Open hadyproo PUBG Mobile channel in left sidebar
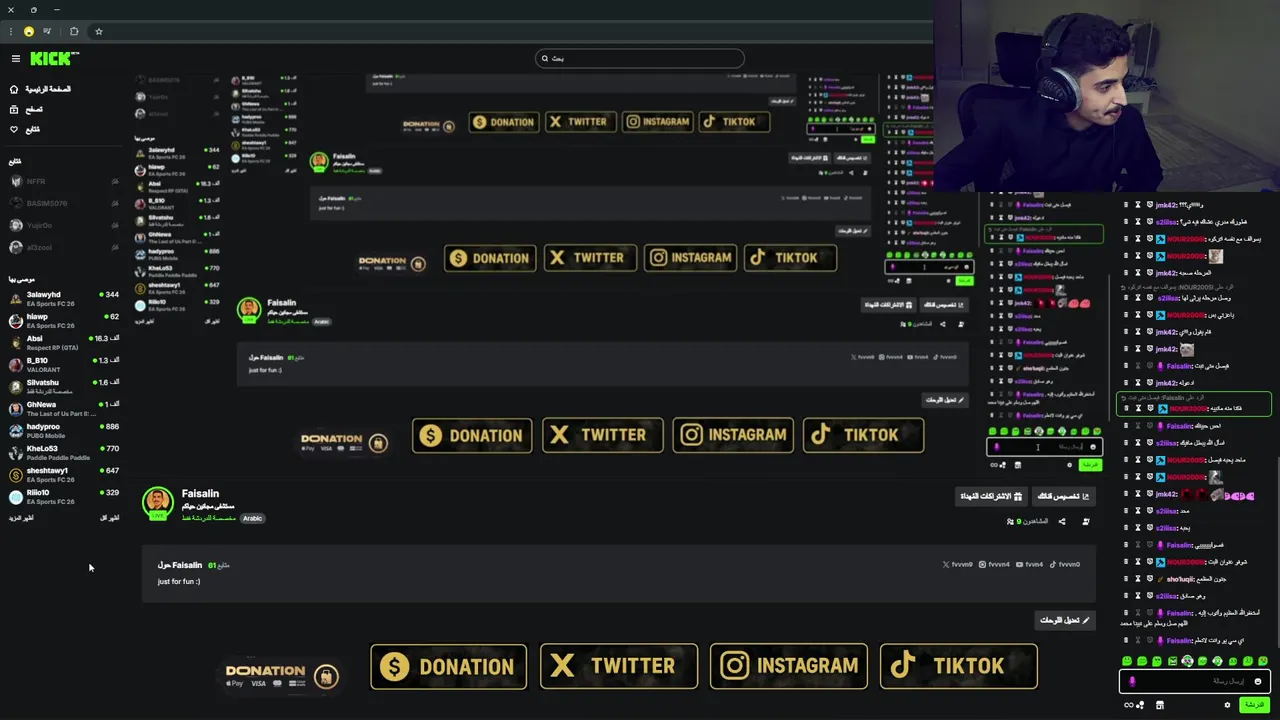This screenshot has height=720, width=1280. pyautogui.click(x=64, y=431)
